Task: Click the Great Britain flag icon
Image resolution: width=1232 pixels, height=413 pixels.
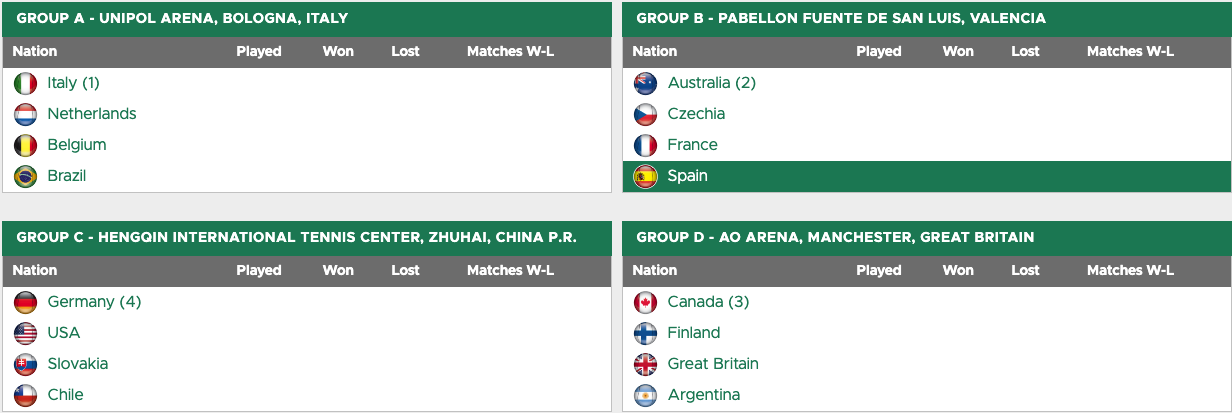Action: pos(646,365)
